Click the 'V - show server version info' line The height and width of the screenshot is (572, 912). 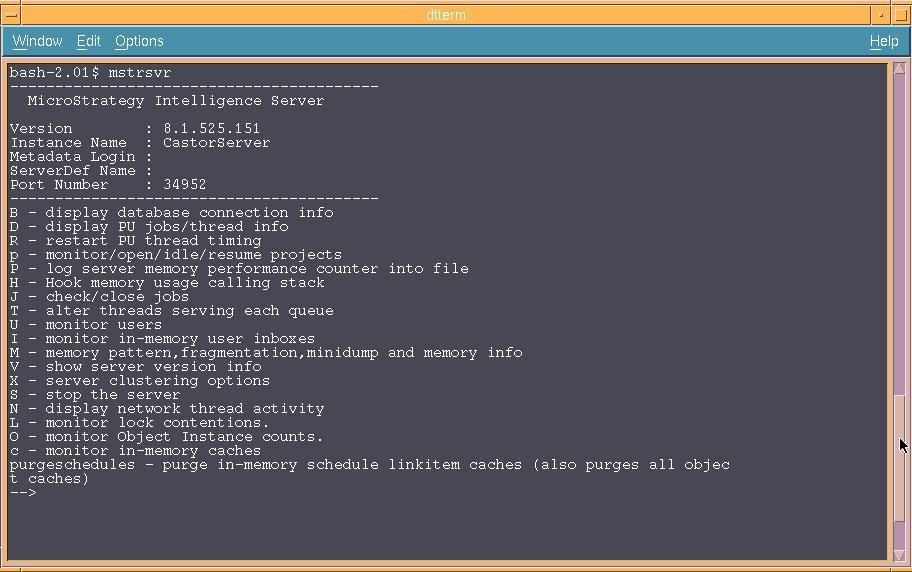coord(136,366)
